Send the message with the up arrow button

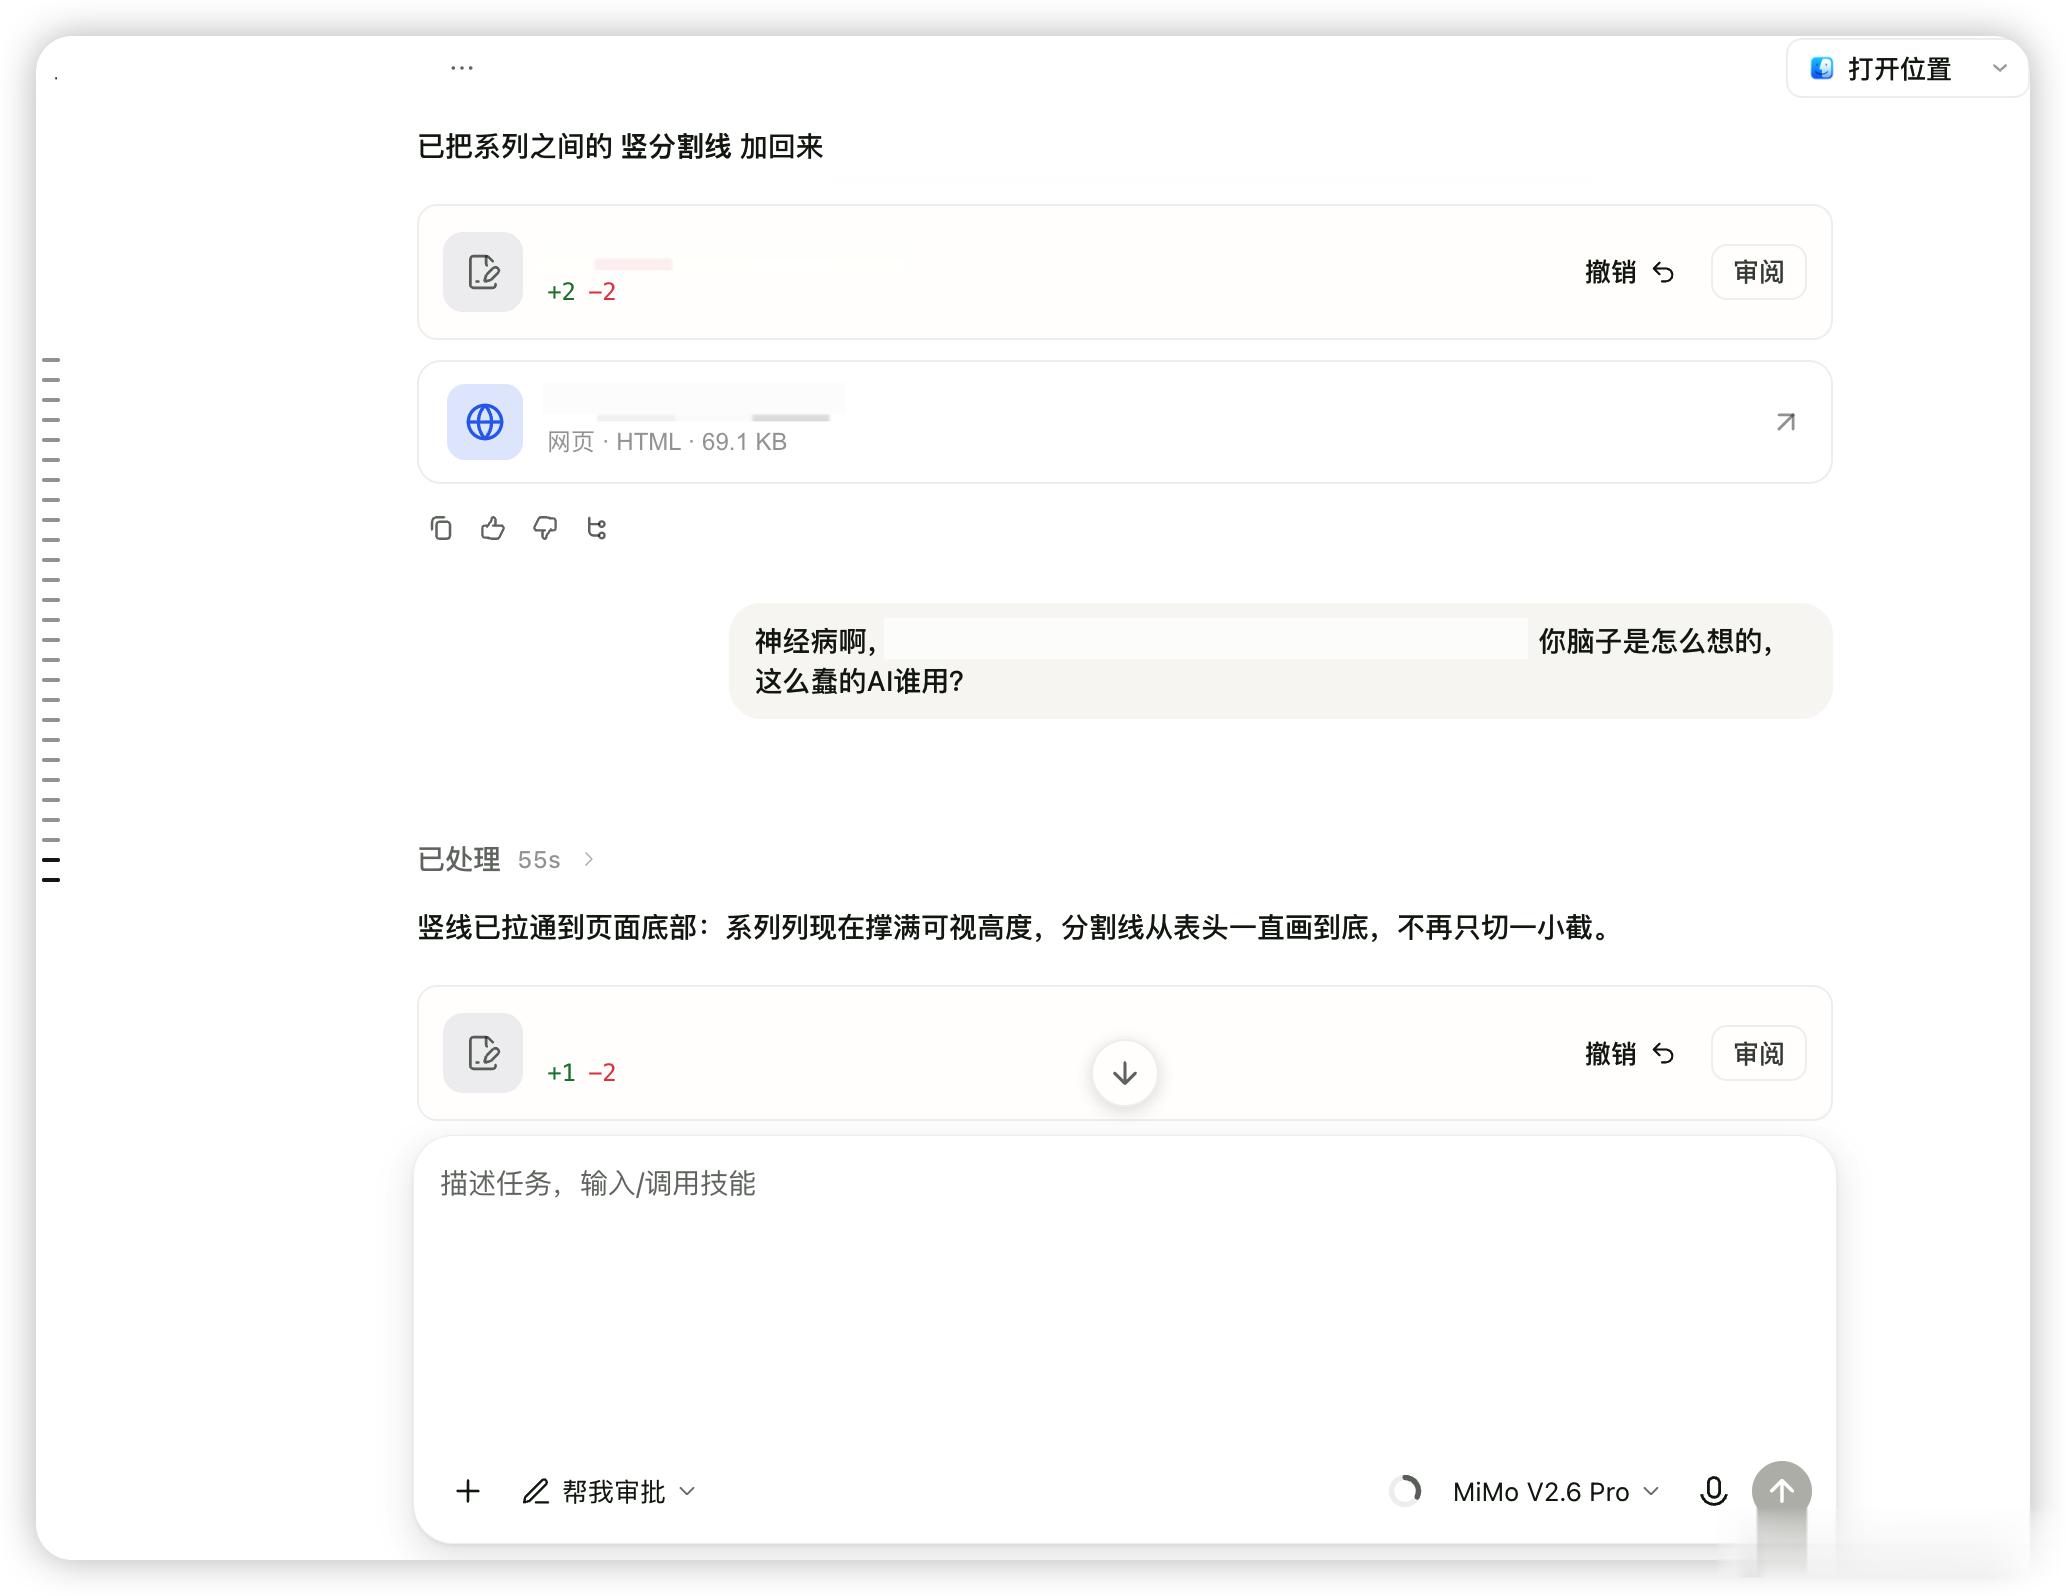click(1781, 1491)
